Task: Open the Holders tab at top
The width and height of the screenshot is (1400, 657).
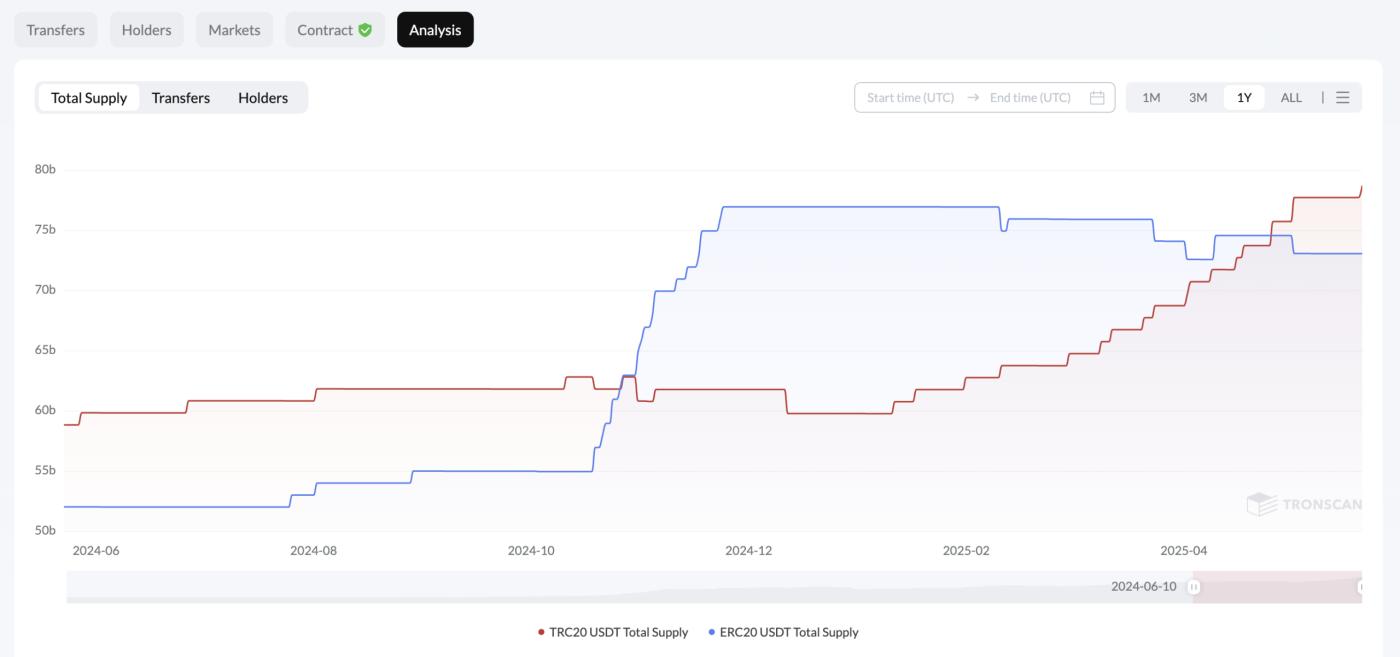Action: click(146, 30)
